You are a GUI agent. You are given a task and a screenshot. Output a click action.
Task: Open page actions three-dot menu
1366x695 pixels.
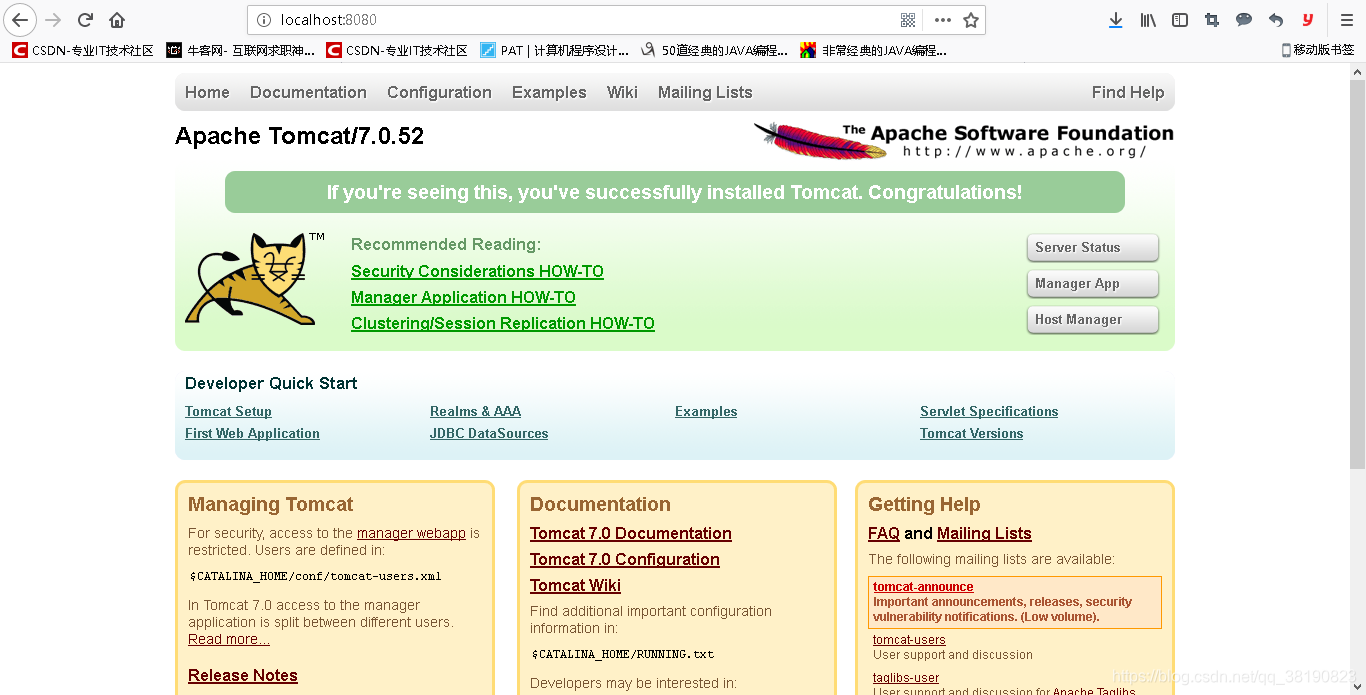click(942, 20)
